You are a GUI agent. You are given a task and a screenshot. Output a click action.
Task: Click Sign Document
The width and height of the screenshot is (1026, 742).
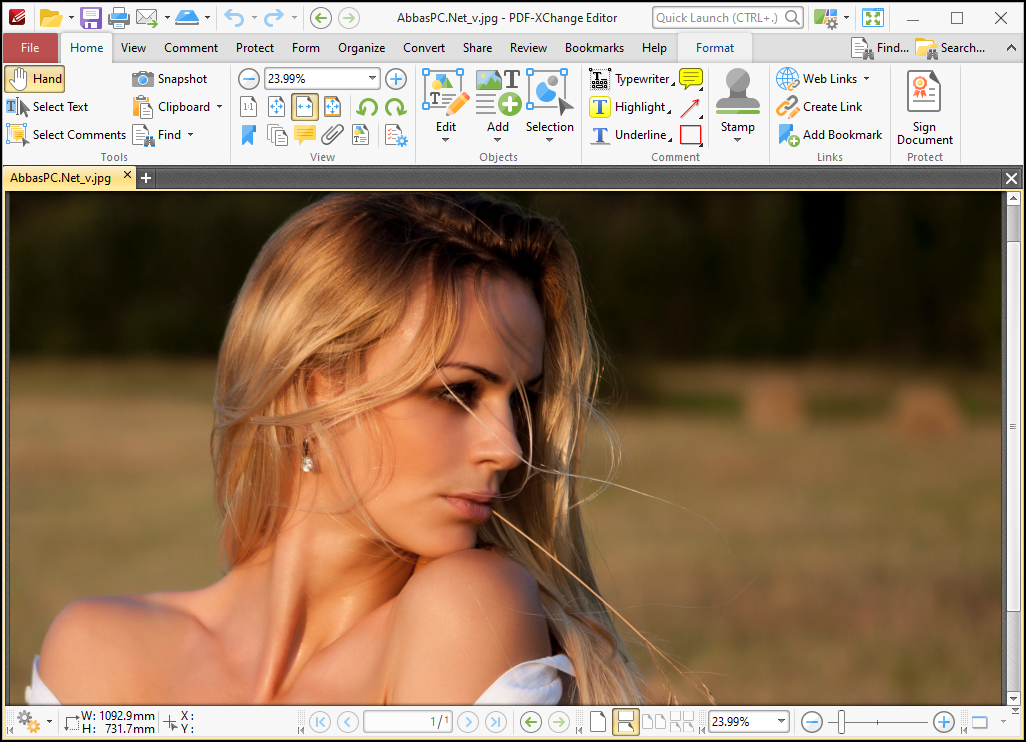(x=925, y=108)
